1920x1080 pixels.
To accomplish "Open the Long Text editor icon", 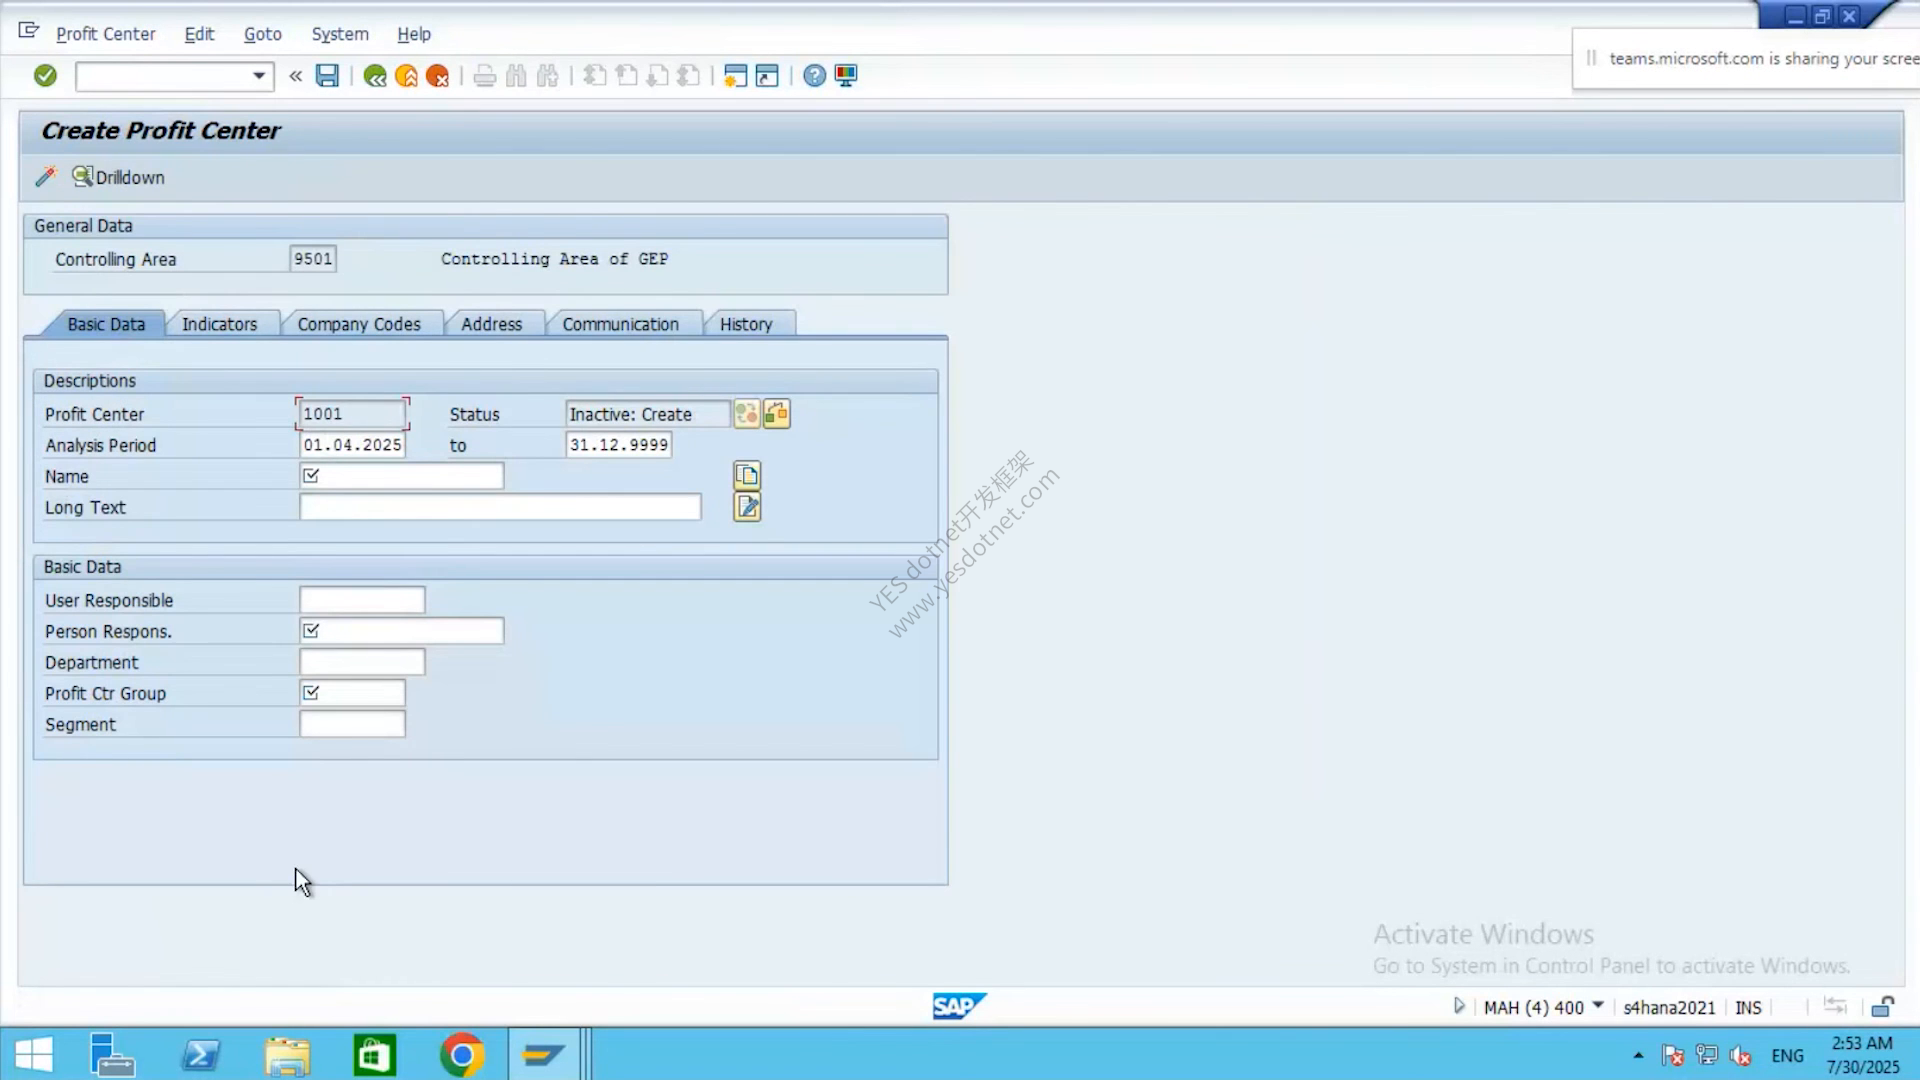I will tap(747, 507).
